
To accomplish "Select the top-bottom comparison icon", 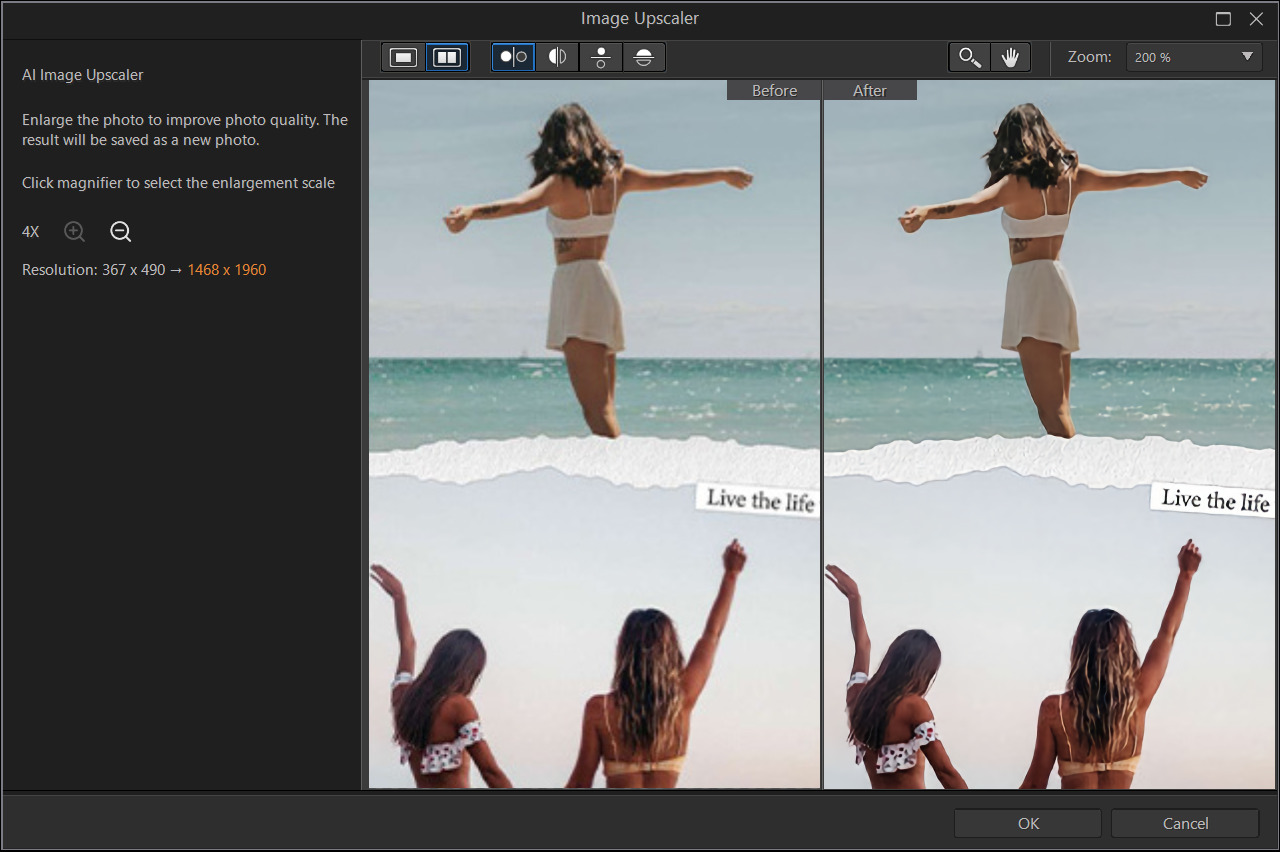I will pyautogui.click(x=601, y=57).
